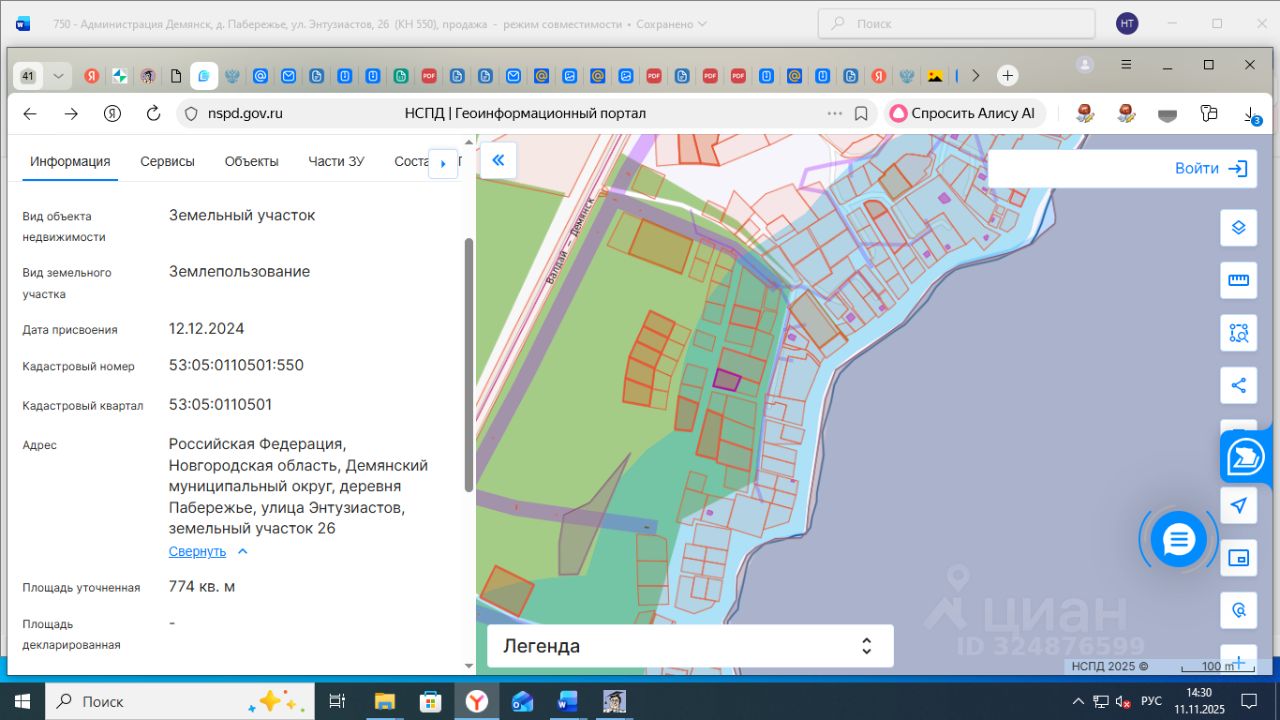Click Спросить Алису AI button
Viewport: 1280px width, 720px height.
click(x=963, y=114)
